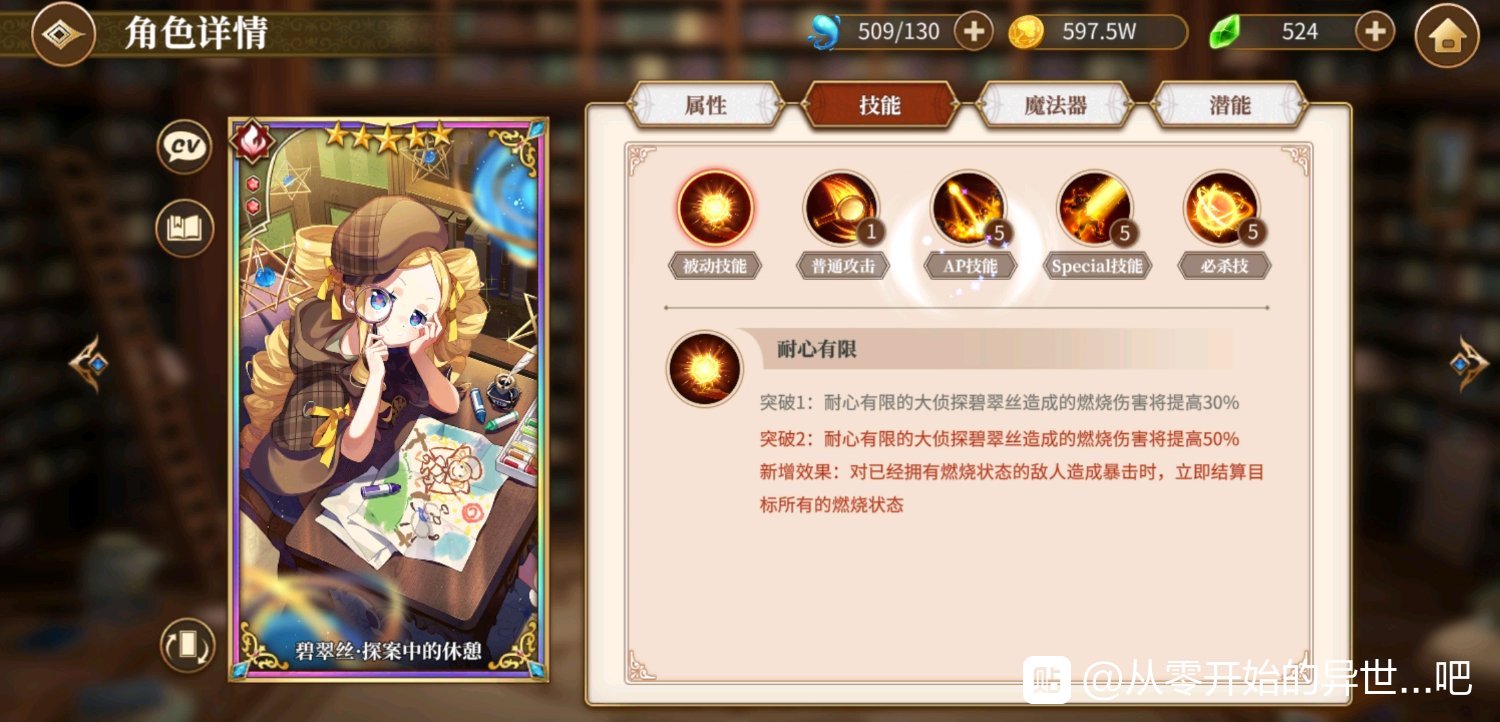Play the character CV voice
The width and height of the screenshot is (1500, 722).
click(185, 147)
